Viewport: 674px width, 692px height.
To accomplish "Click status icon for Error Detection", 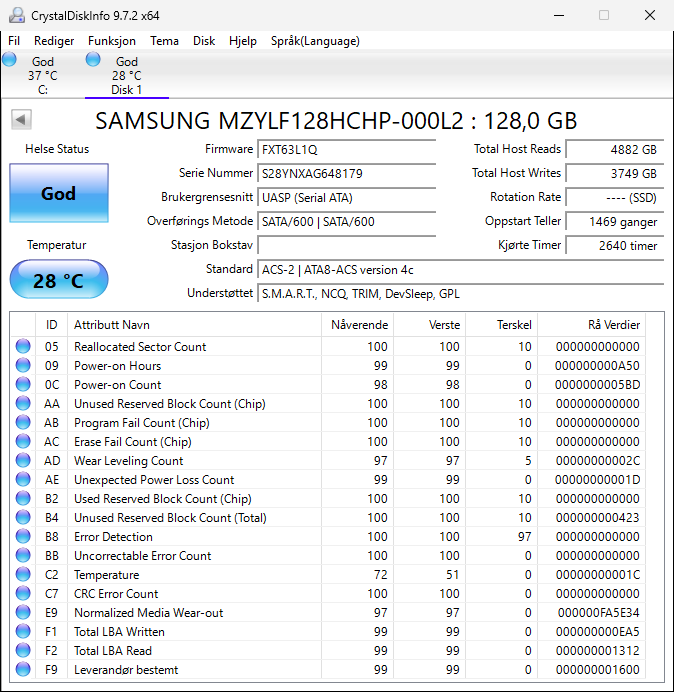I will (x=23, y=536).
